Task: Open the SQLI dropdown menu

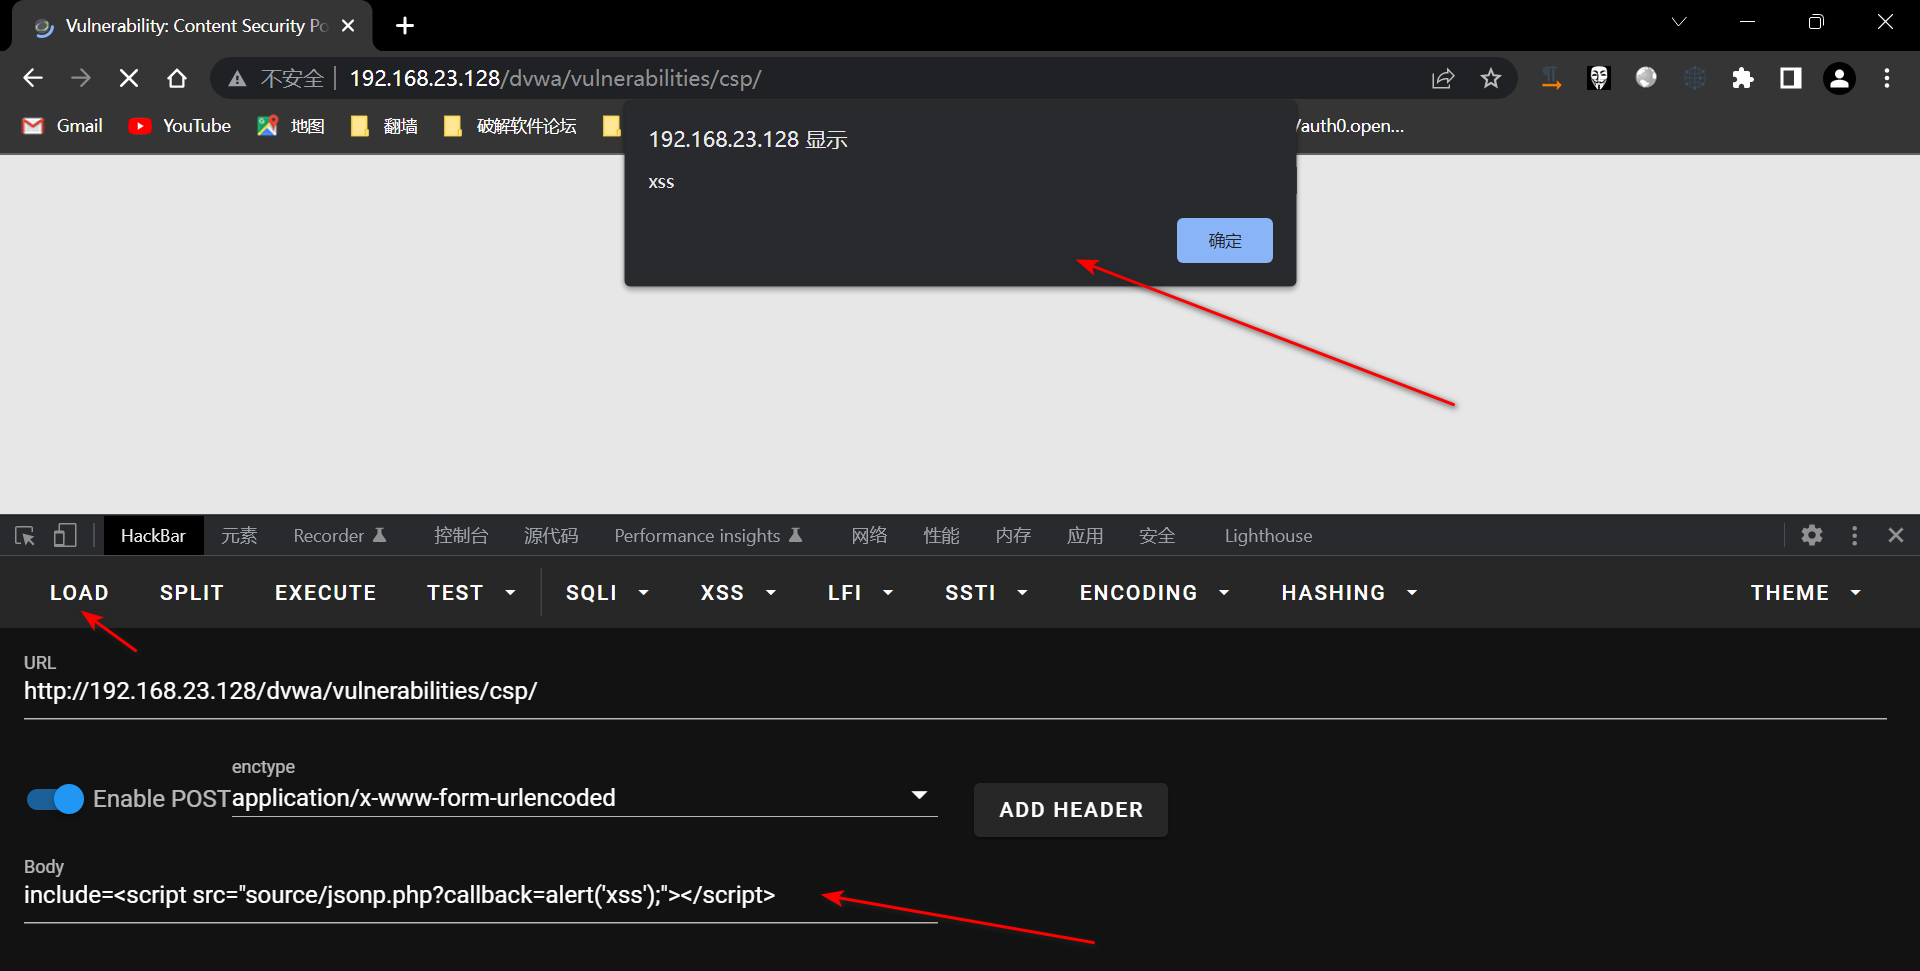Action: (x=607, y=593)
